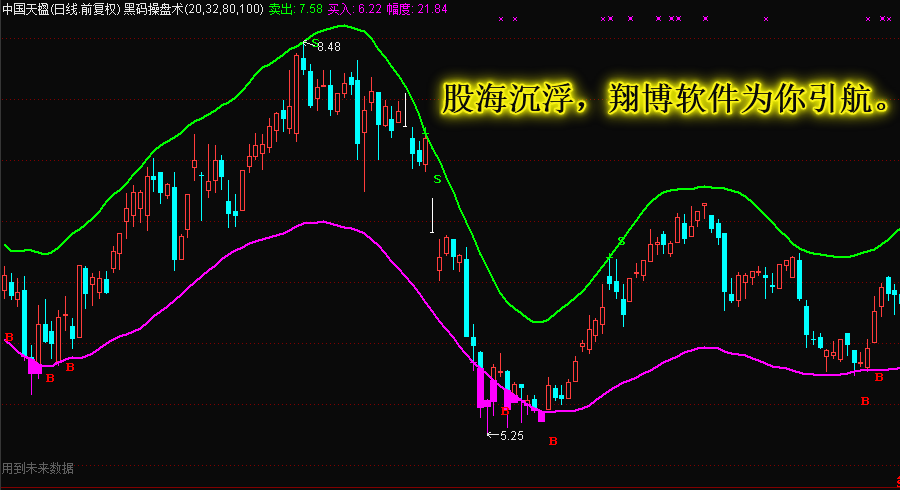Image resolution: width=900 pixels, height=490 pixels.
Task: Select the green S marker beneath banner text
Action: [621, 241]
